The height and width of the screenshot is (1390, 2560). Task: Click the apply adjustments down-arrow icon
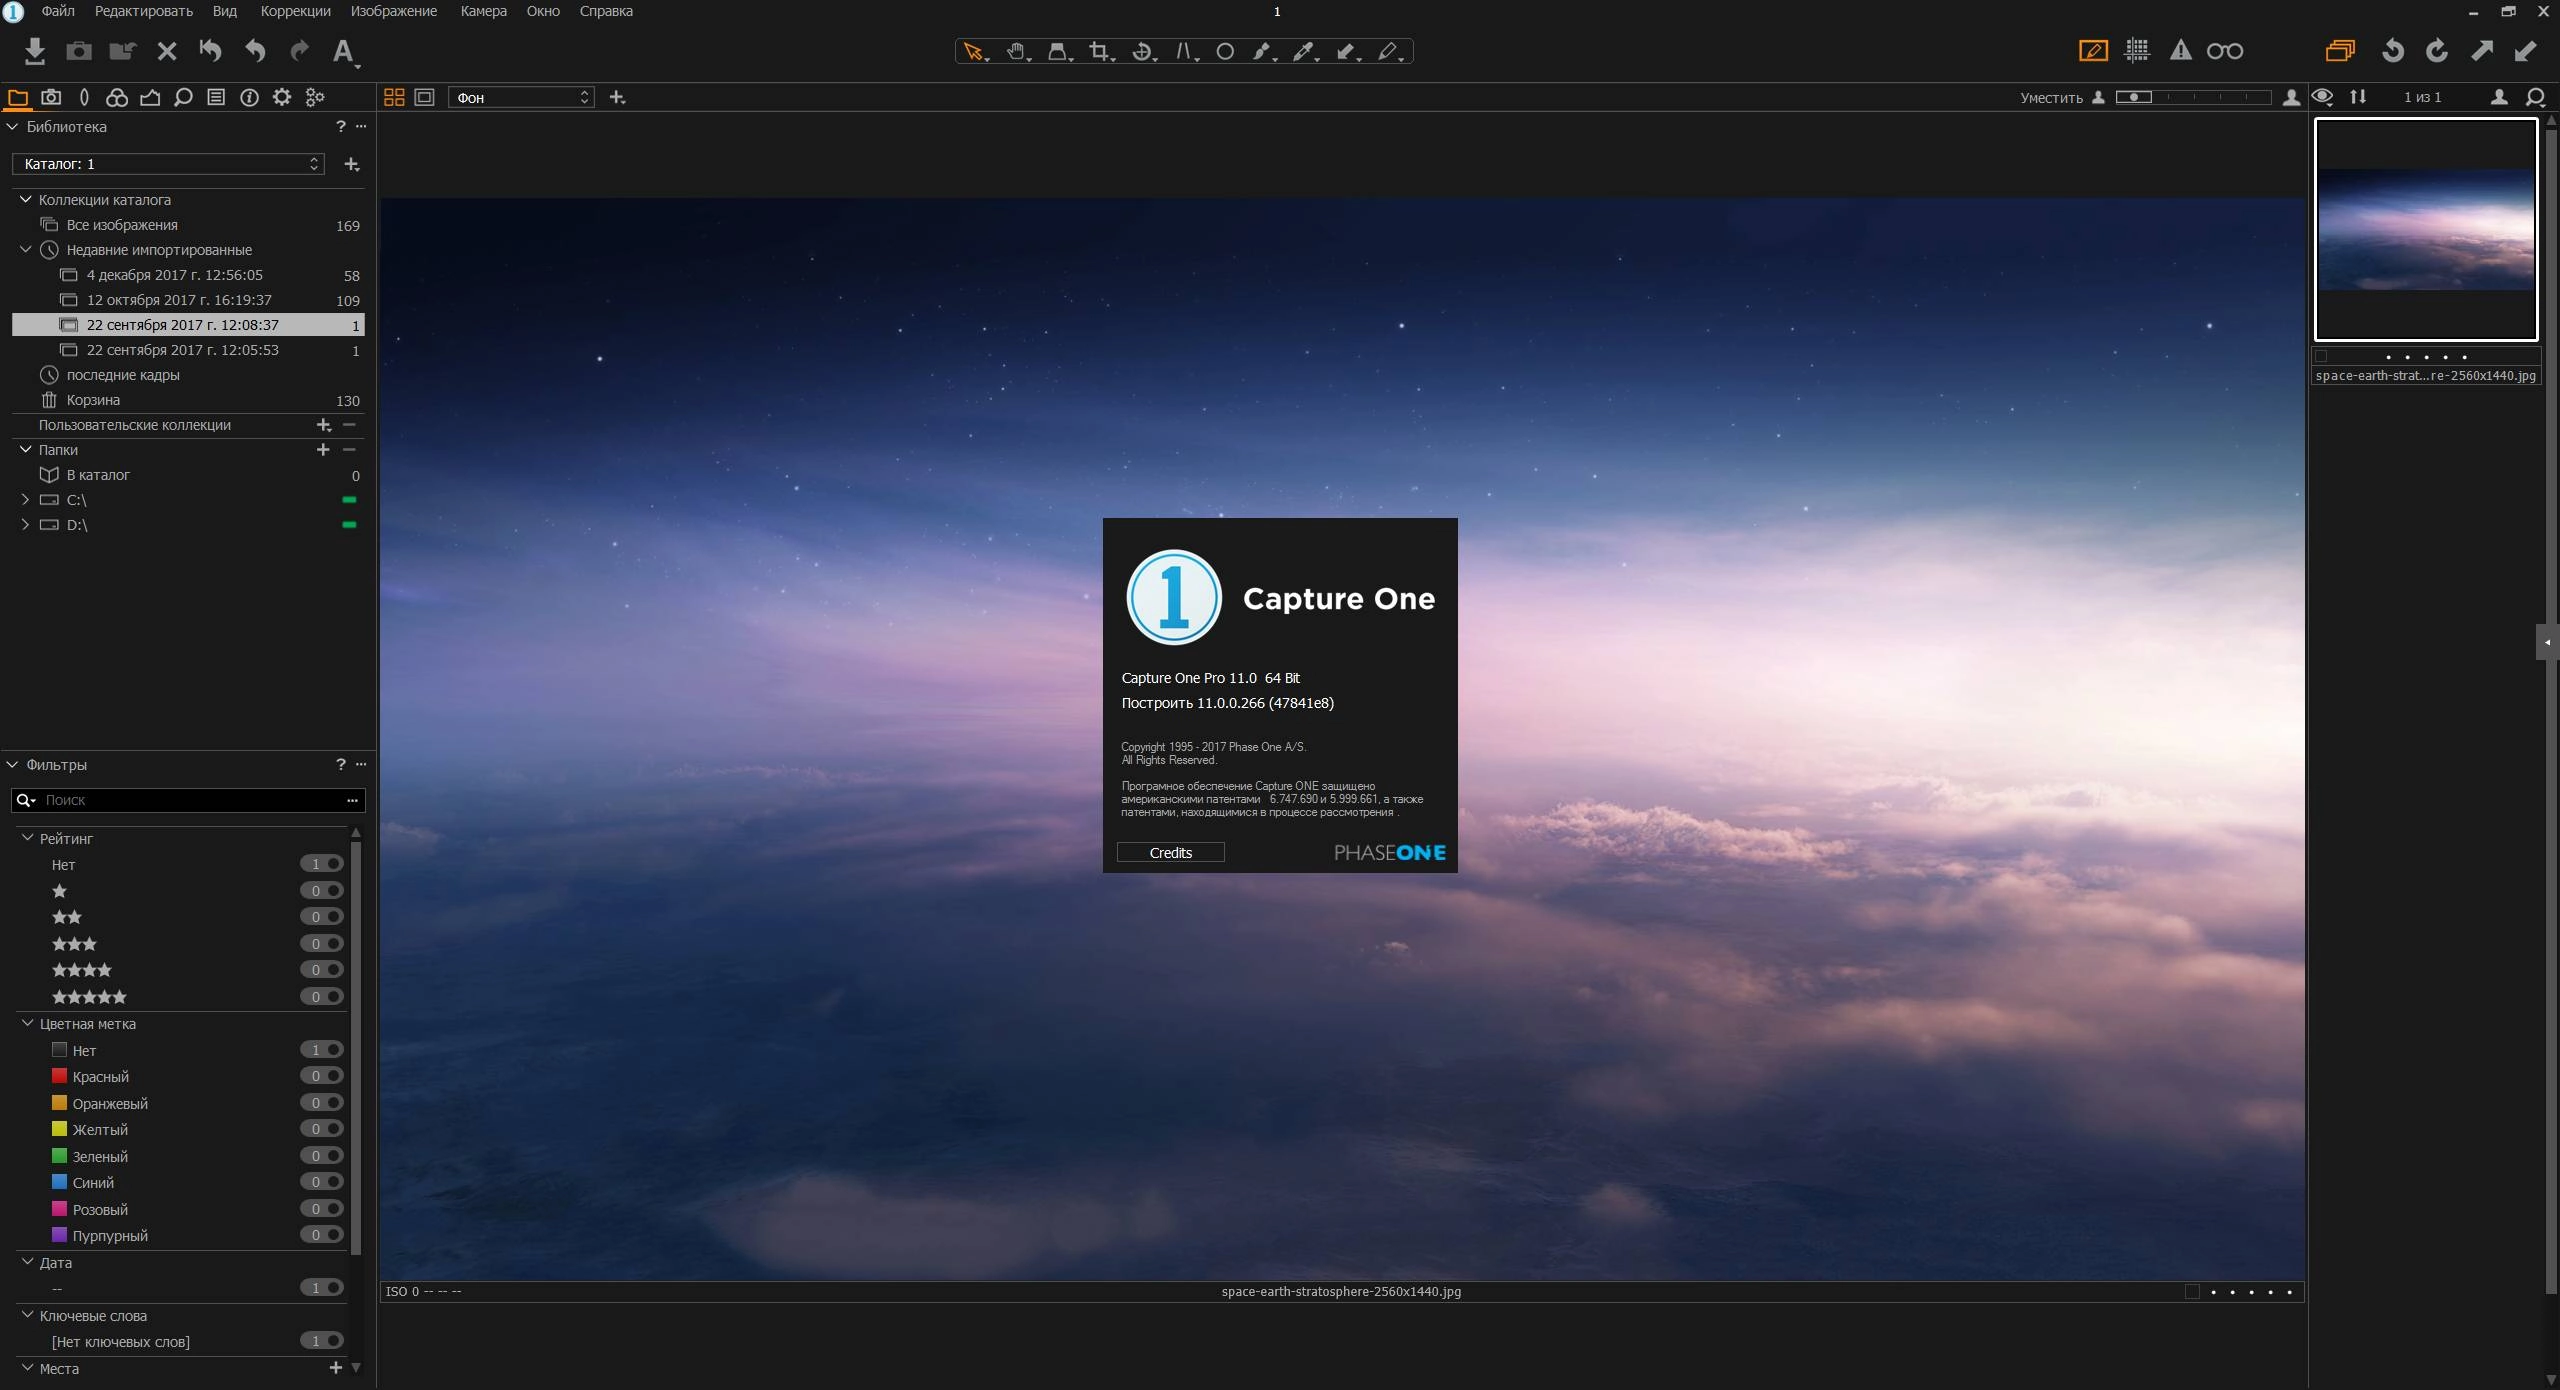click(x=2526, y=51)
